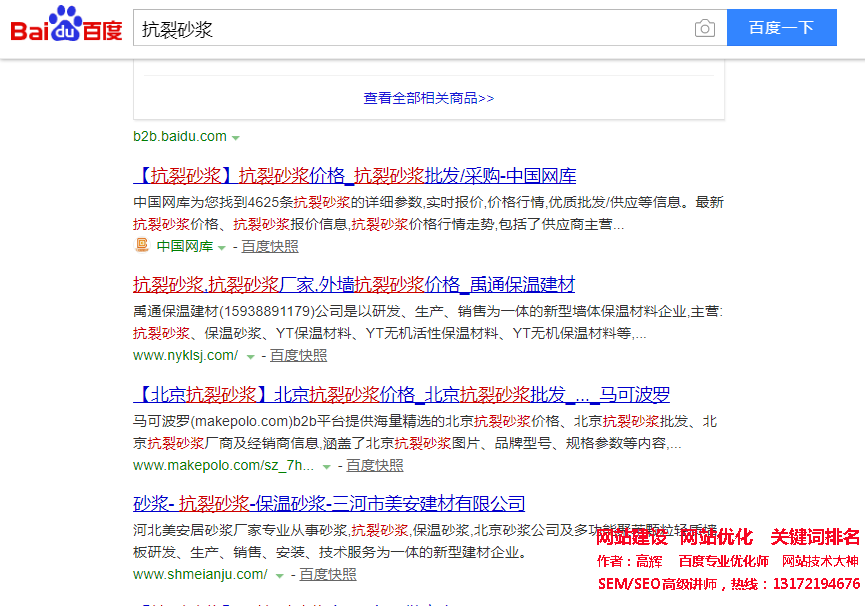This screenshot has height=606, width=865.
Task: Open 百度快照 for the makepolo result
Action: [x=375, y=465]
